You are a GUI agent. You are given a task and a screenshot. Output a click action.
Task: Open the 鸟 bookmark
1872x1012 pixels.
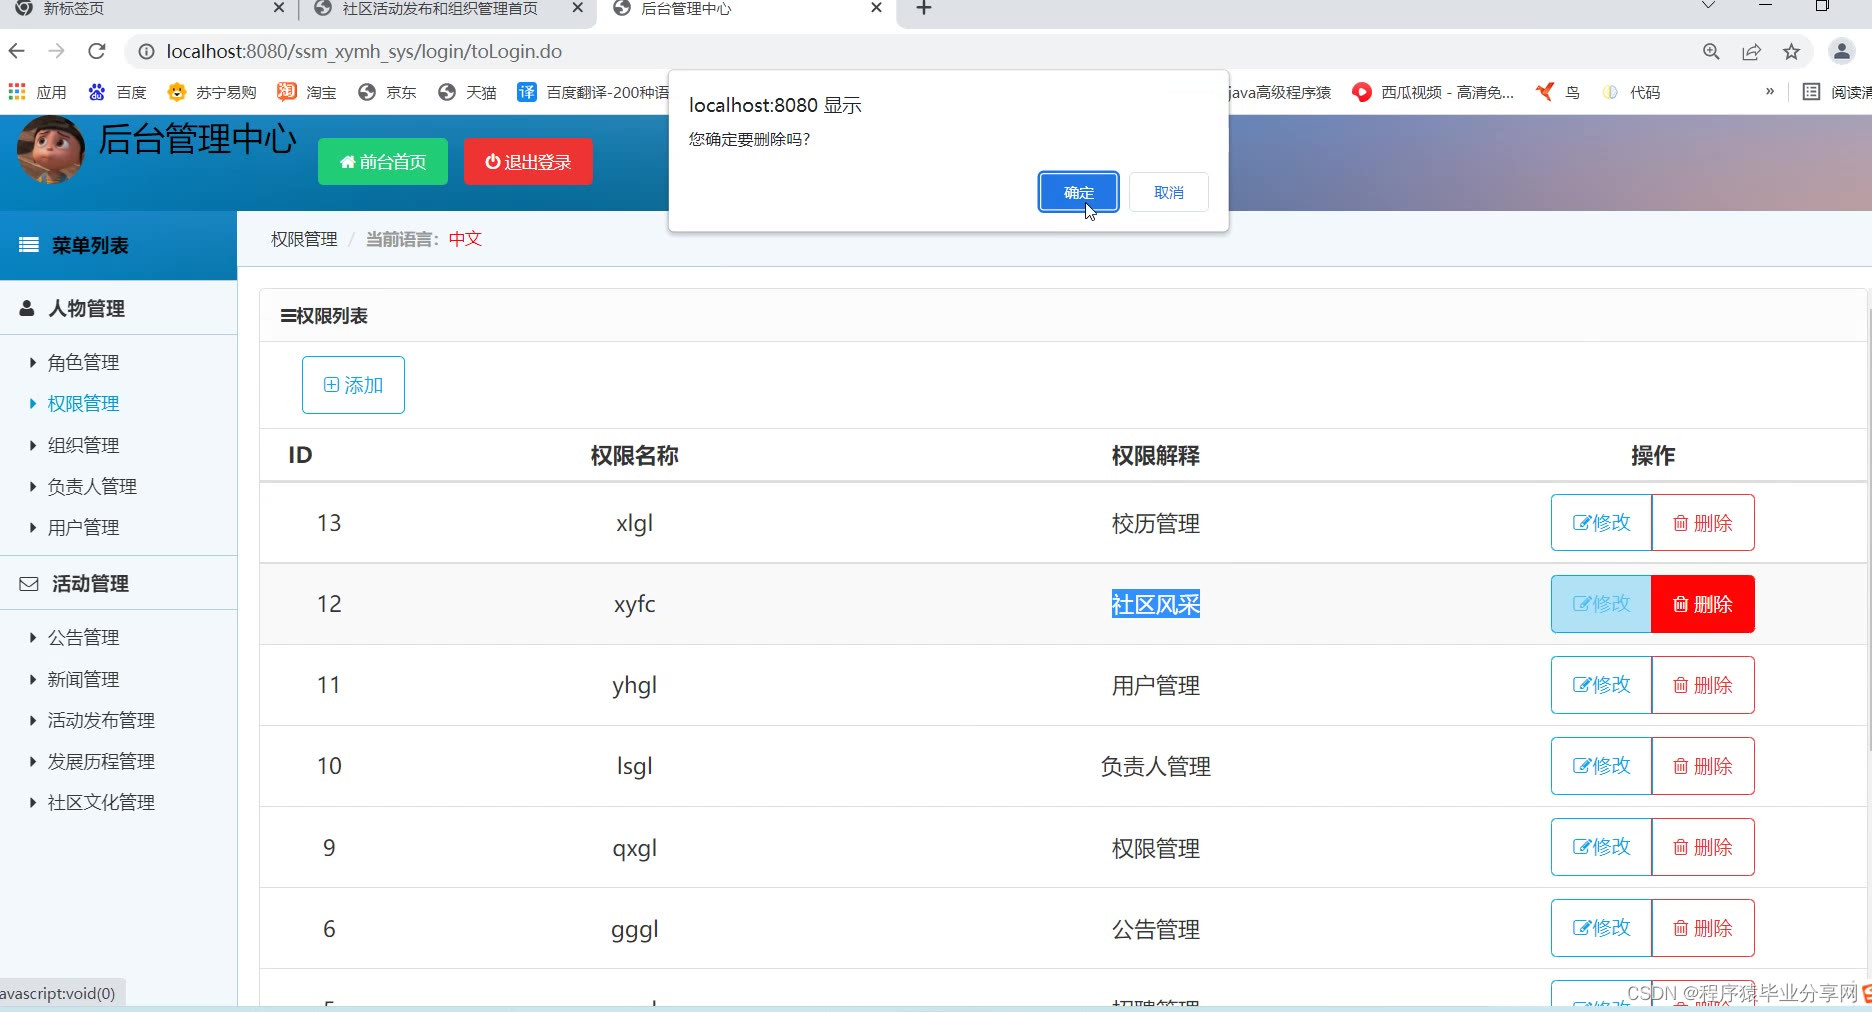click(x=1558, y=92)
